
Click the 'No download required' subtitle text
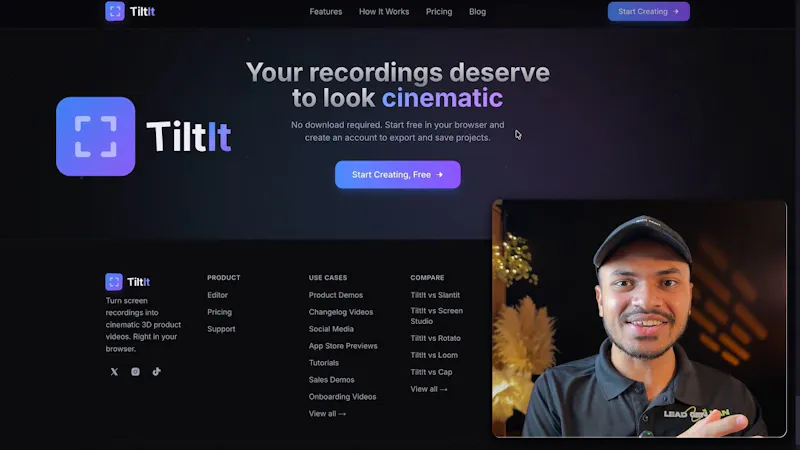pos(397,131)
